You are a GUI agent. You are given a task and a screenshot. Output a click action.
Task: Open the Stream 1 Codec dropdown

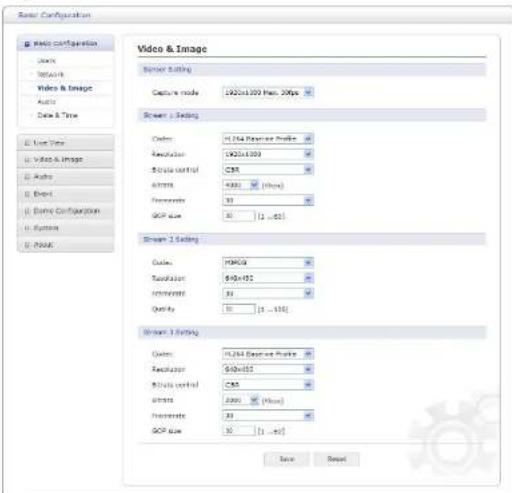[268, 139]
